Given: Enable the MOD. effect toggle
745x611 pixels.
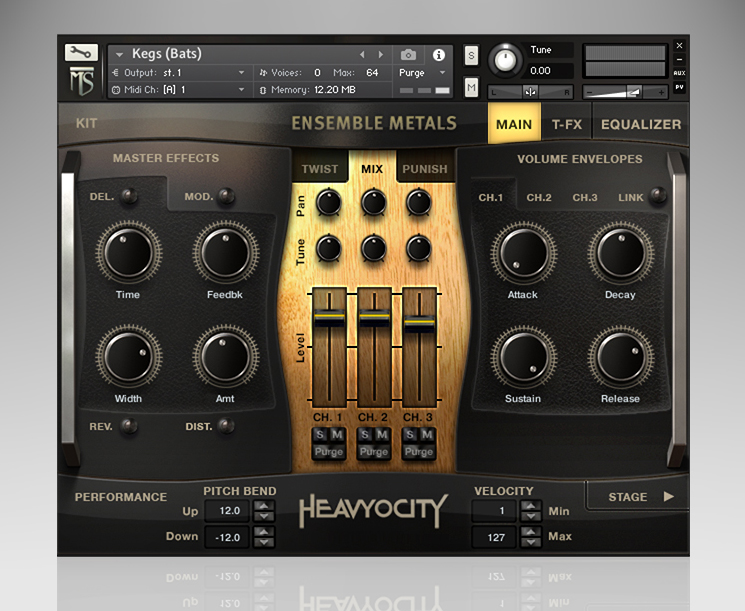Looking at the screenshot, I should (226, 196).
